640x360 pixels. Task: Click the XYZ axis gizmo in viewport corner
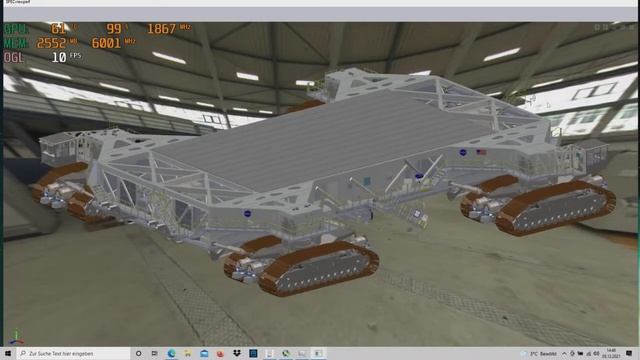click(16, 338)
